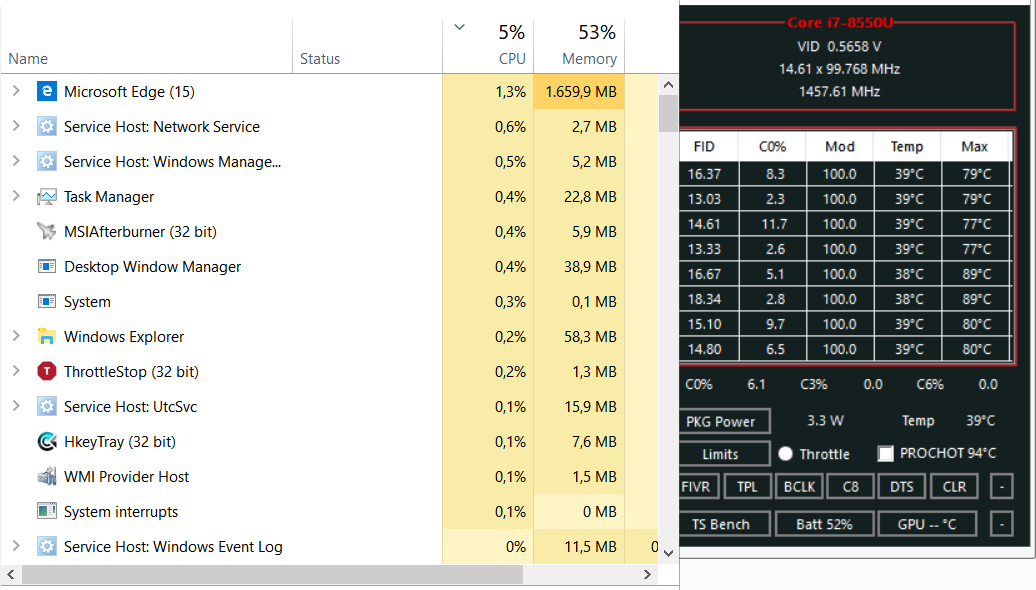The height and width of the screenshot is (590, 1036).
Task: Expand Service Host: Network Service row
Action: (17, 126)
